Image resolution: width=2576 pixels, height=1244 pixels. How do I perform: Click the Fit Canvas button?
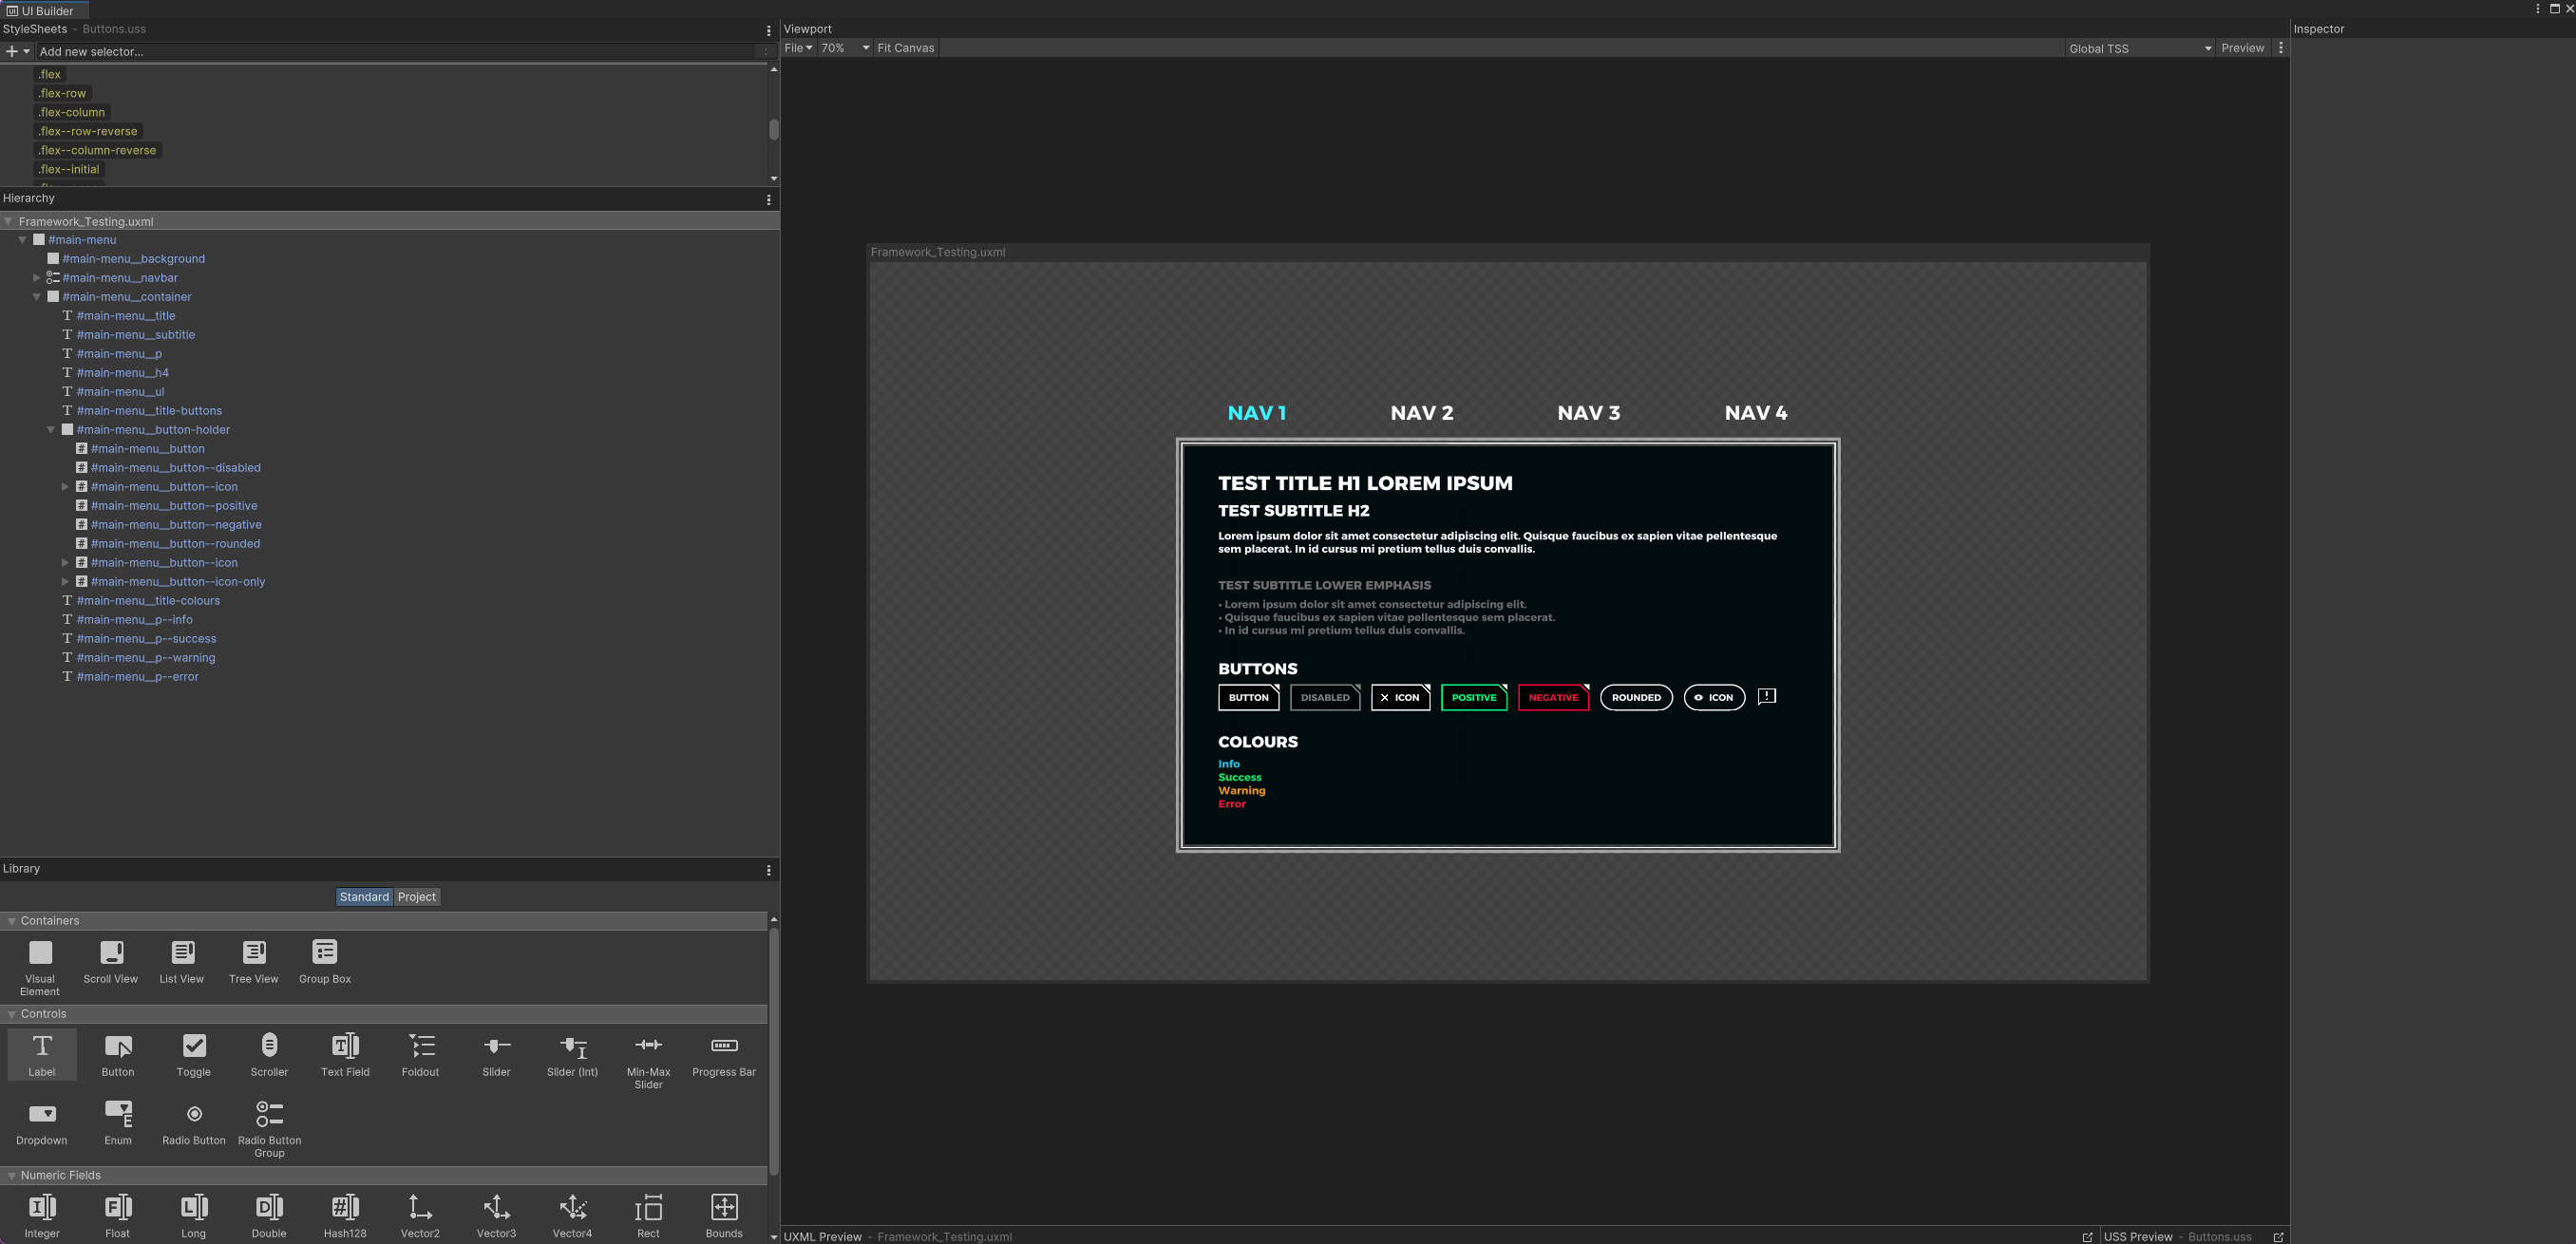[x=905, y=48]
